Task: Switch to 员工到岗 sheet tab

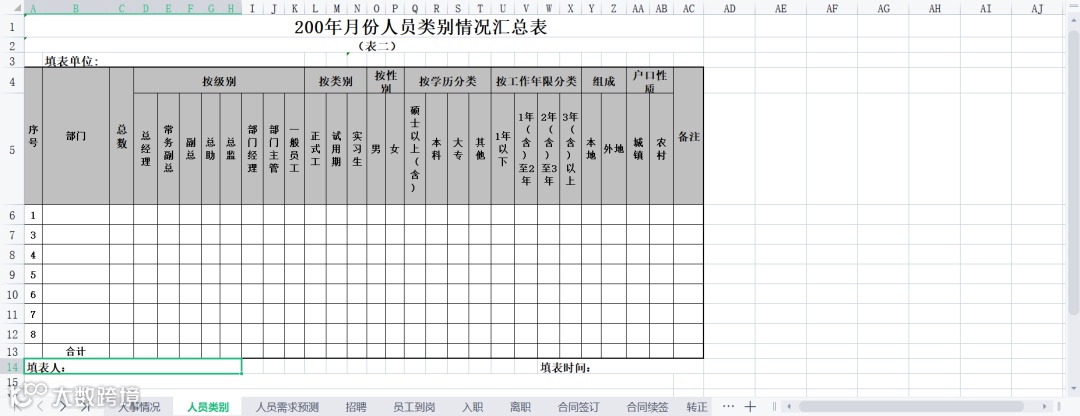Action: click(x=414, y=407)
